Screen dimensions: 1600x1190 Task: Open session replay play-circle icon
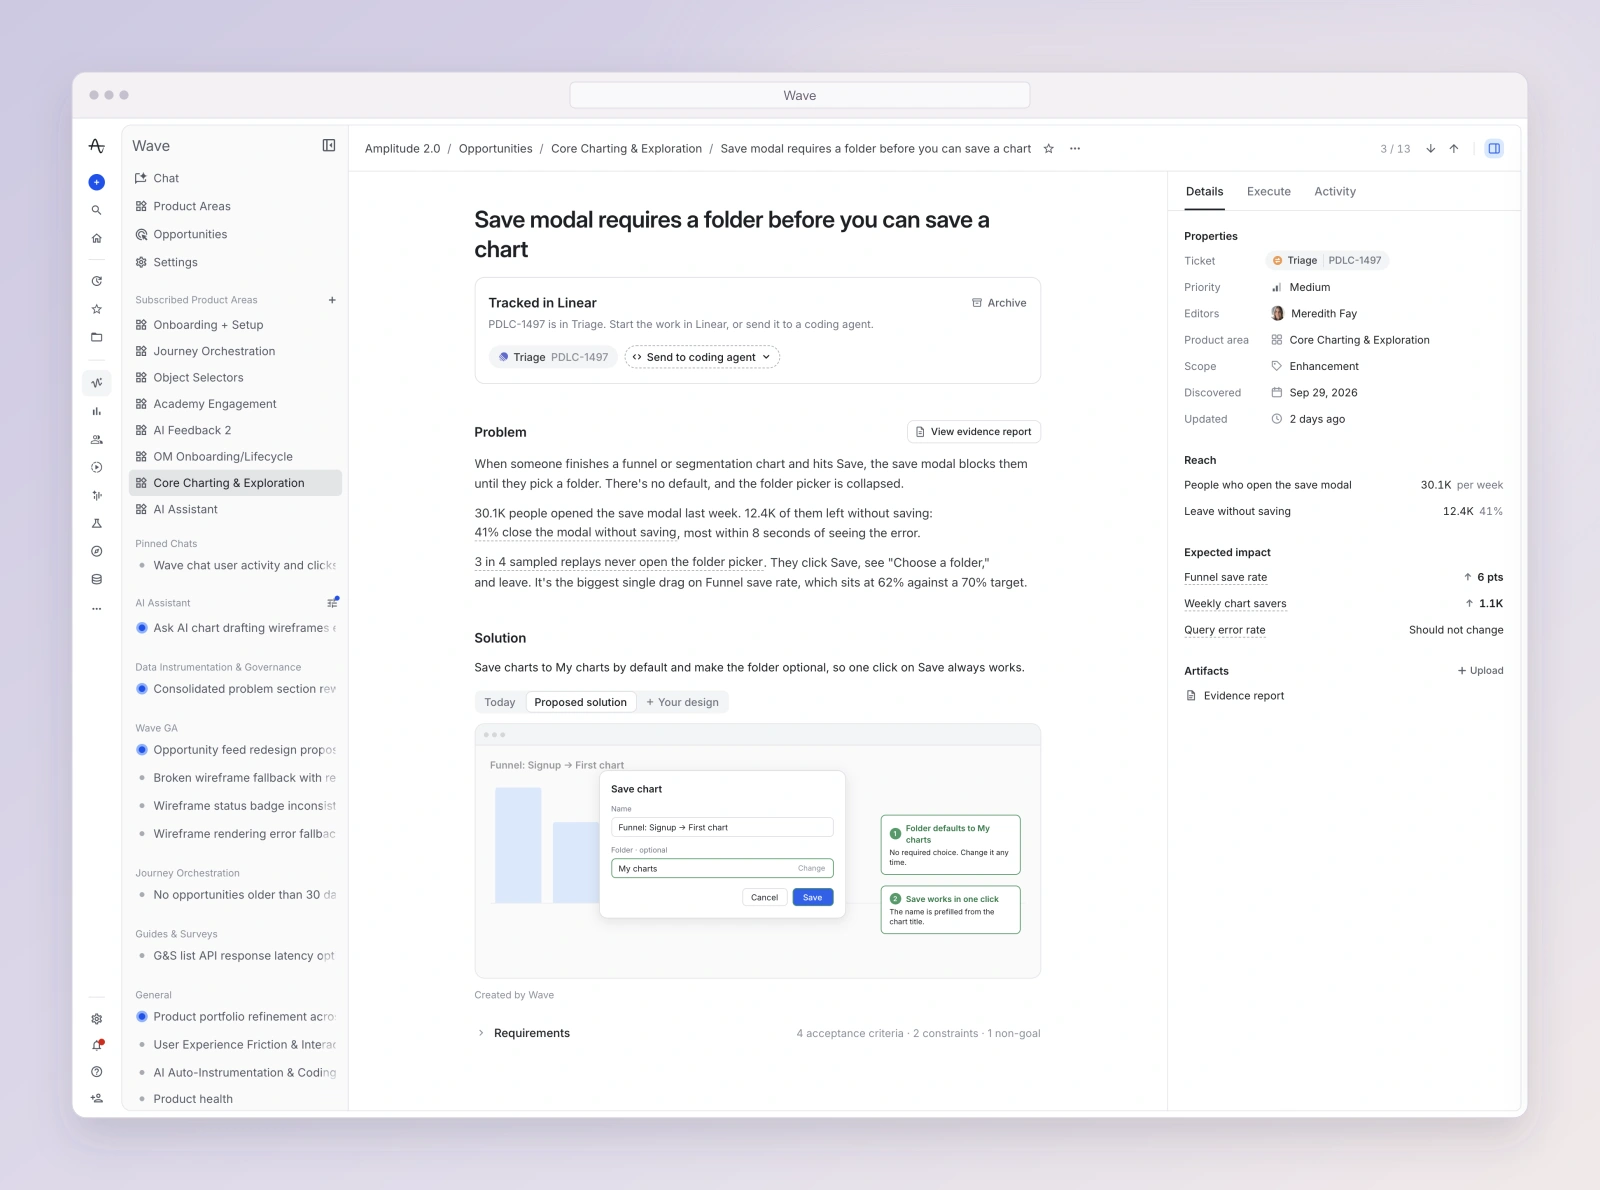(96, 467)
